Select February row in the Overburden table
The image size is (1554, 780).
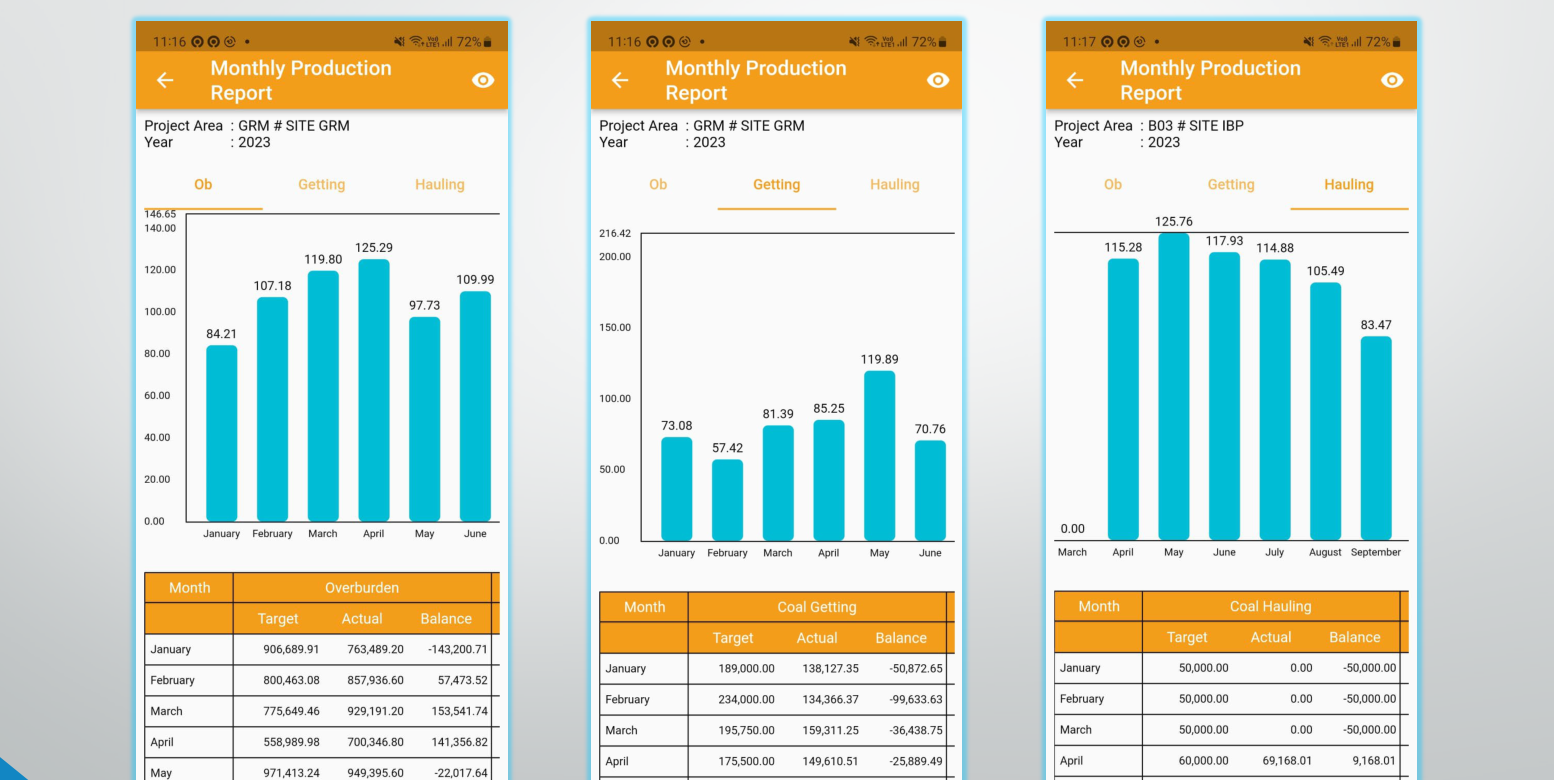[x=319, y=680]
